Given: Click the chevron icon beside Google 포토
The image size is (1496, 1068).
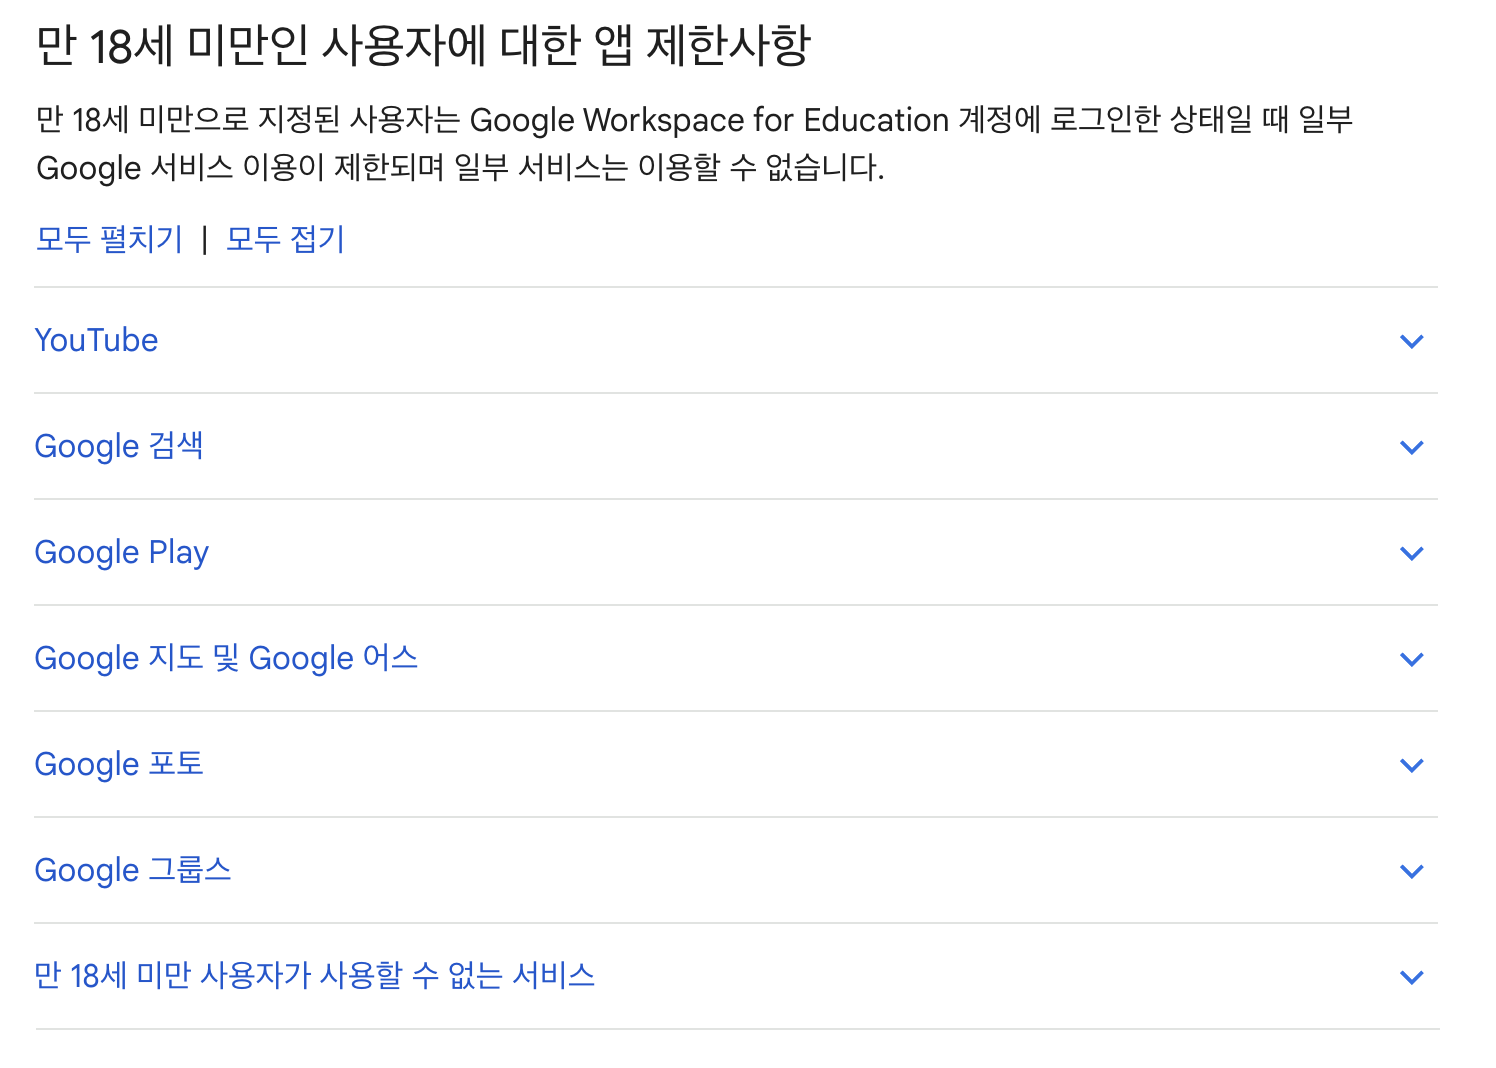Looking at the screenshot, I should pos(1411,765).
